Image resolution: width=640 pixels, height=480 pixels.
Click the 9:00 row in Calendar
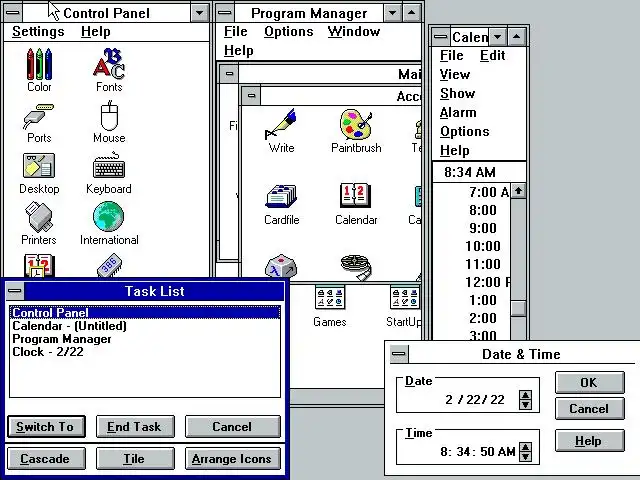tap(471, 228)
